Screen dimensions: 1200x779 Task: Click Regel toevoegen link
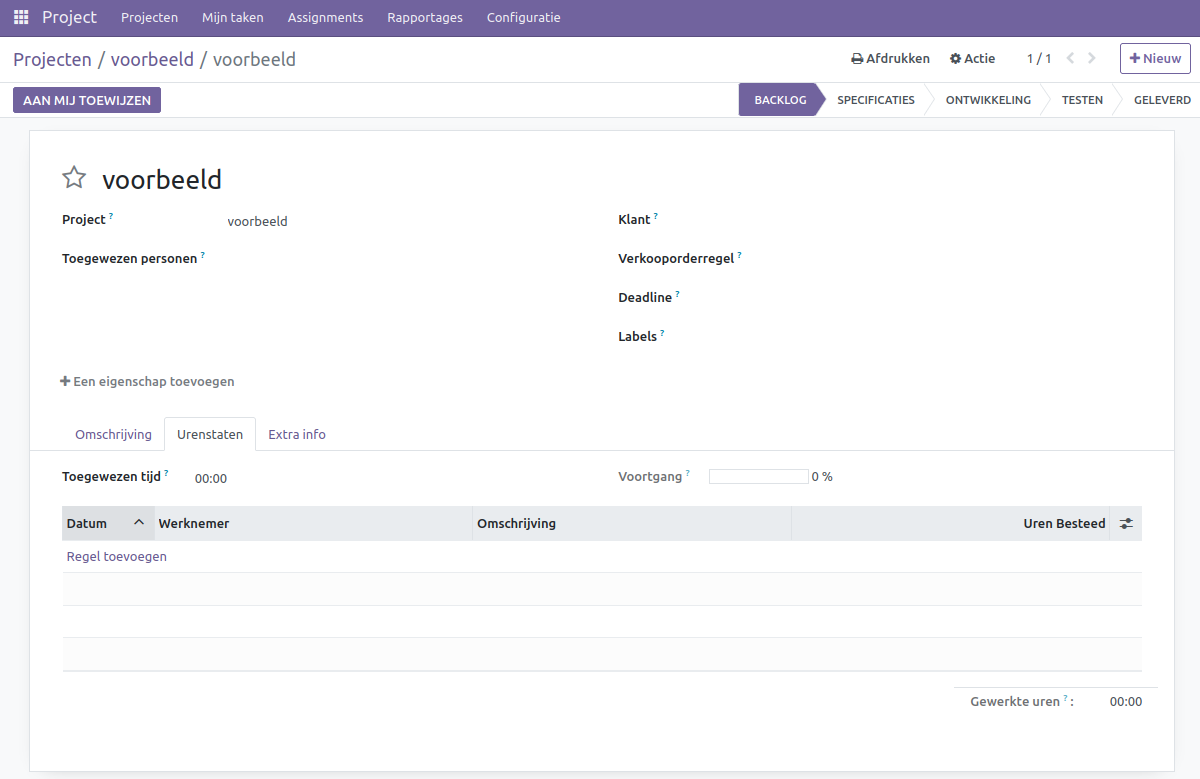coord(117,557)
